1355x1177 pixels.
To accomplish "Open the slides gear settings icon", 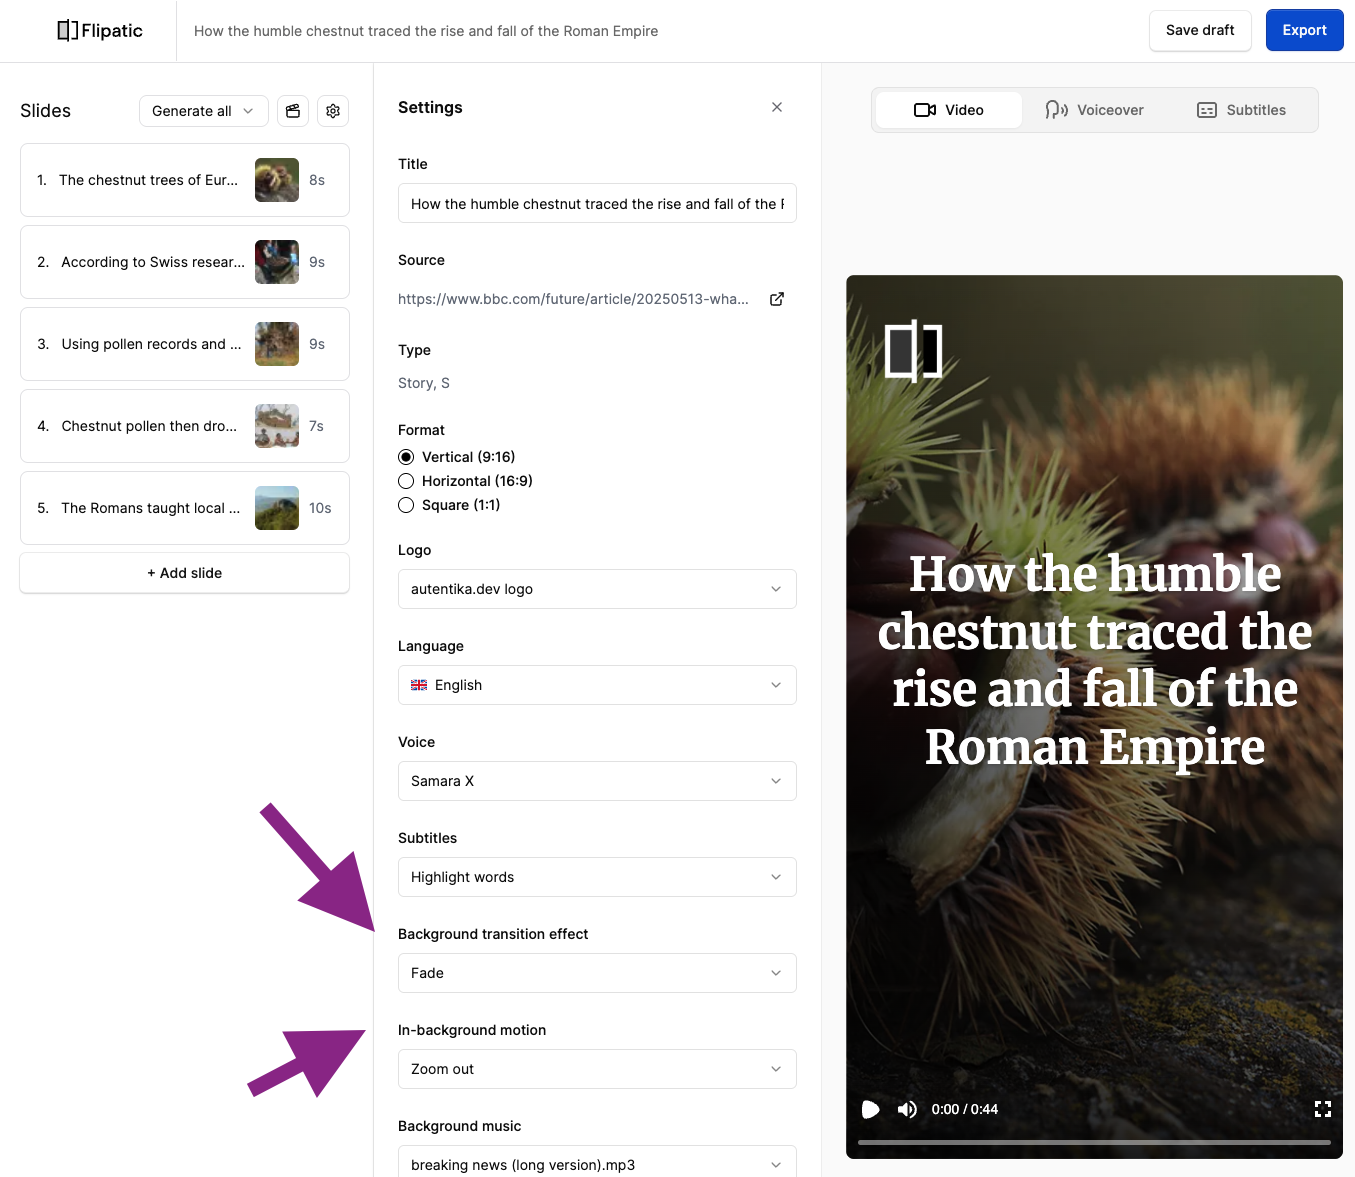I will [333, 111].
